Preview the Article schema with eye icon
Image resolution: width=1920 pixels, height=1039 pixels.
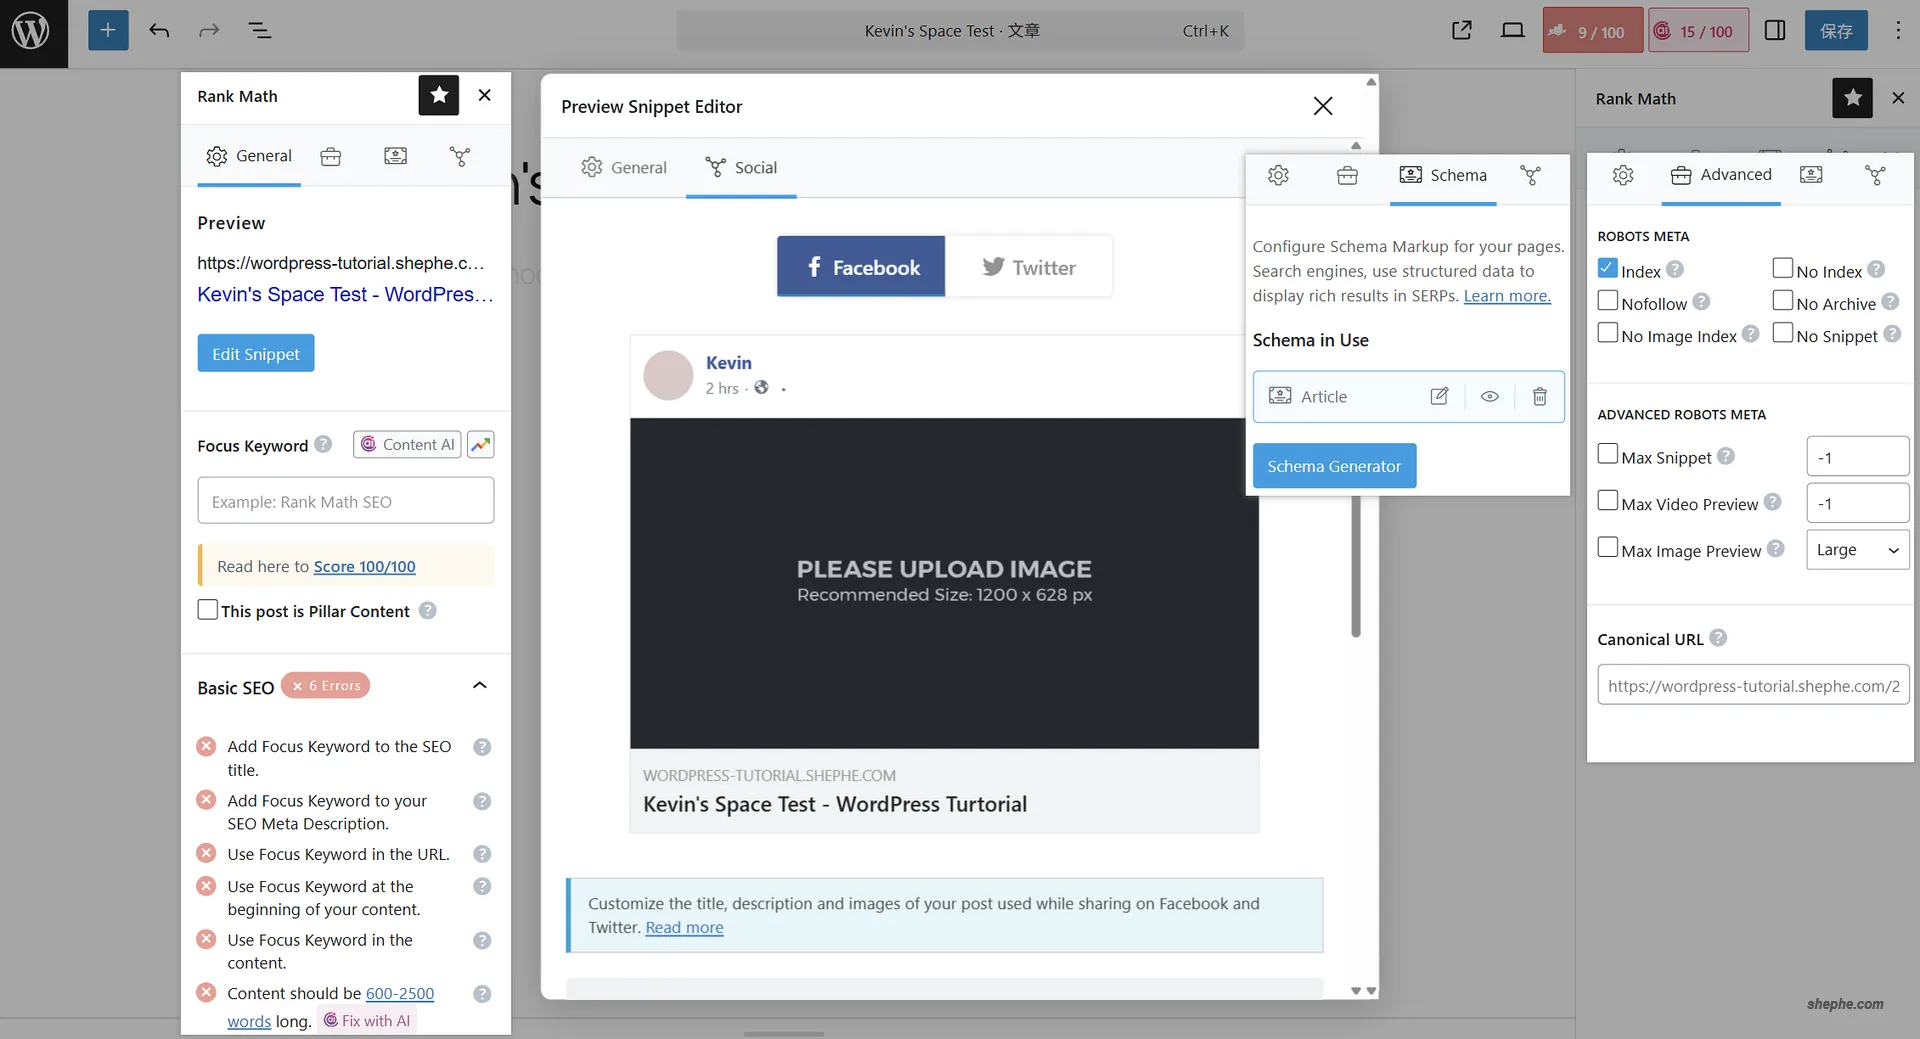tap(1489, 397)
